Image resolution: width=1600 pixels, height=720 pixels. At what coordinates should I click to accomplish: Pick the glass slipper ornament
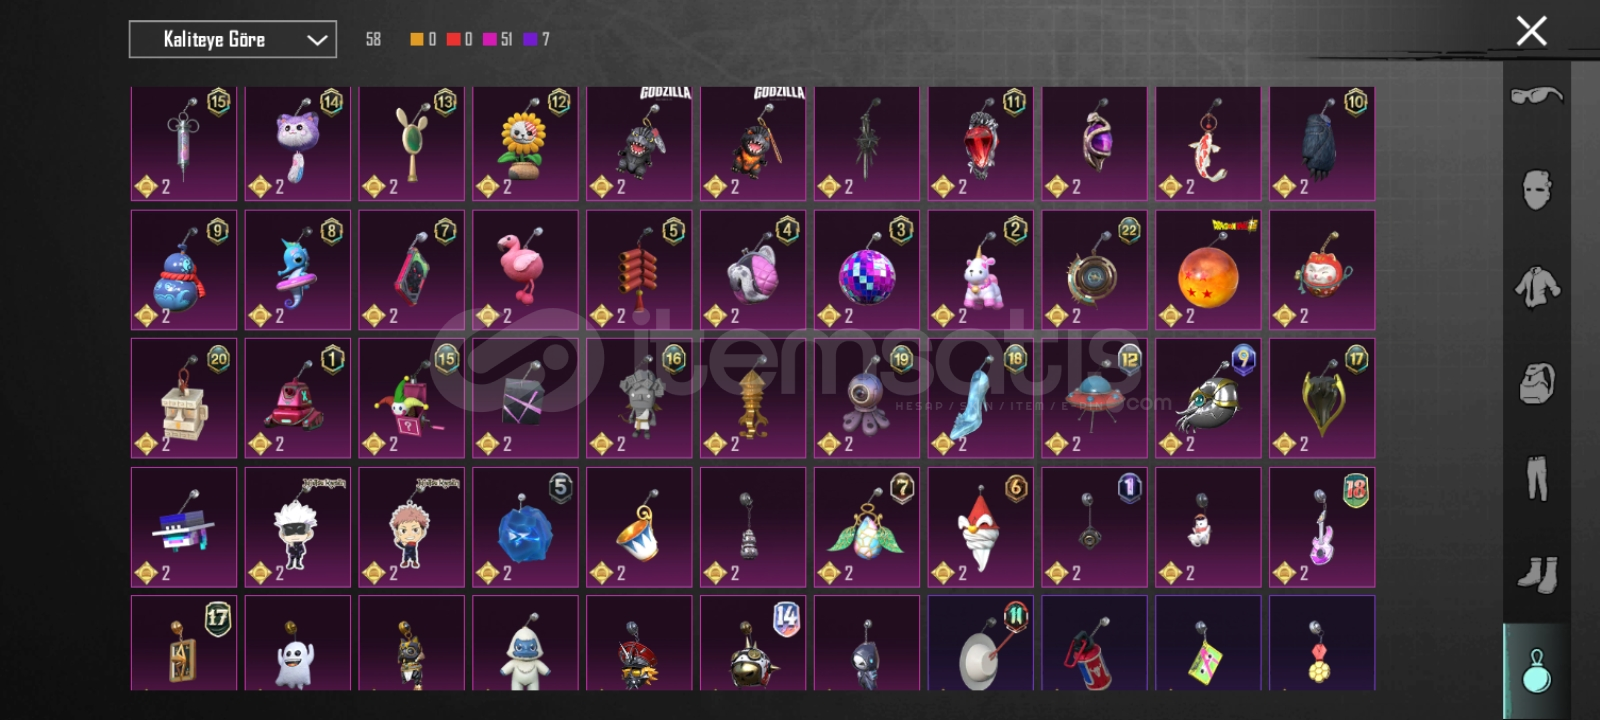click(x=980, y=398)
